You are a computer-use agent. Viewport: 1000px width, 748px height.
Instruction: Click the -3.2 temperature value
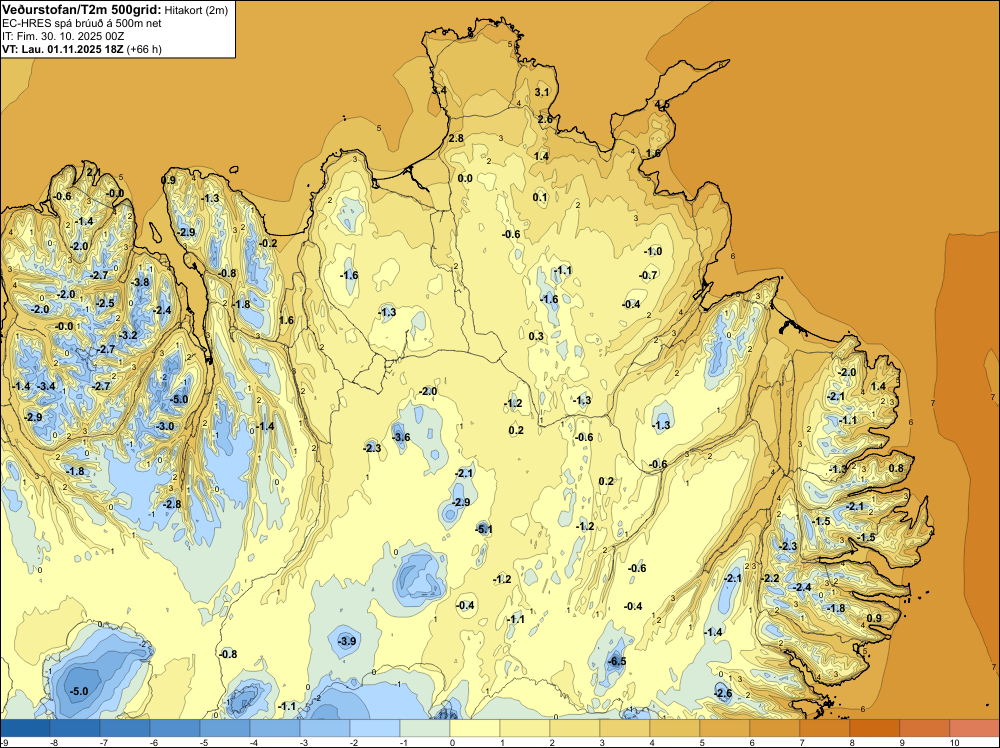tap(128, 335)
